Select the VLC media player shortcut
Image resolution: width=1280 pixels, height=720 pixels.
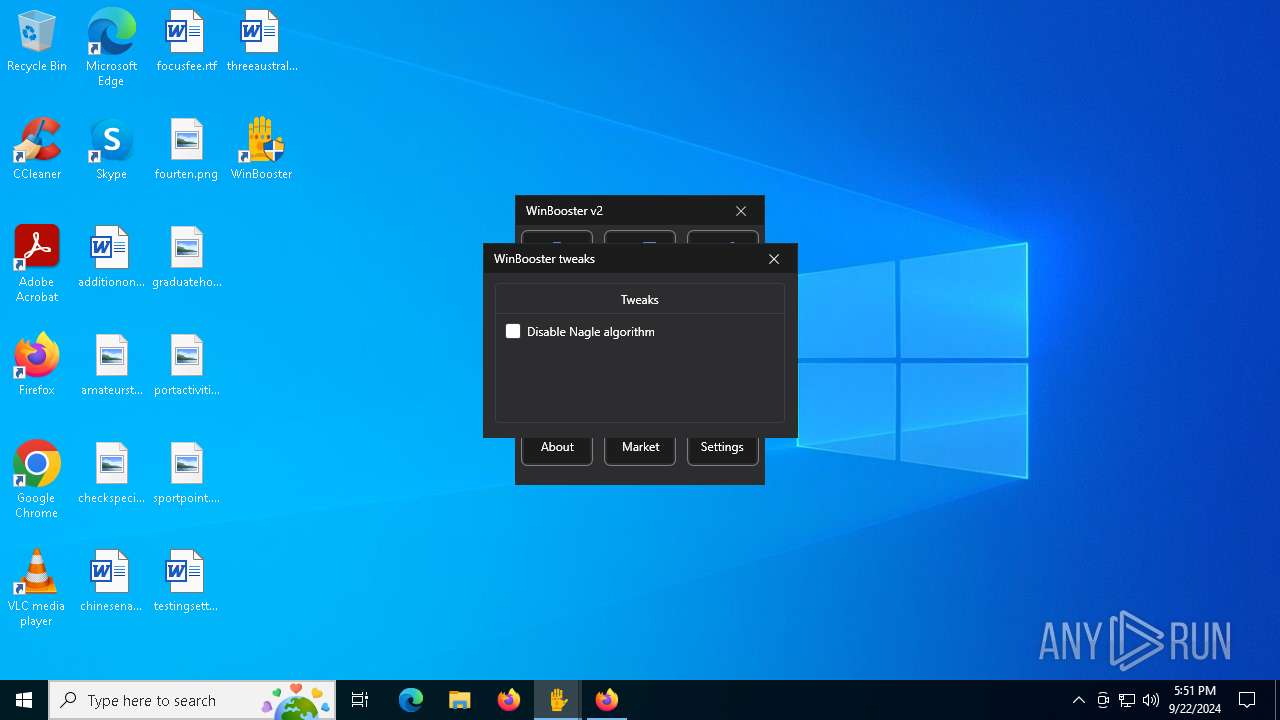tap(37, 588)
